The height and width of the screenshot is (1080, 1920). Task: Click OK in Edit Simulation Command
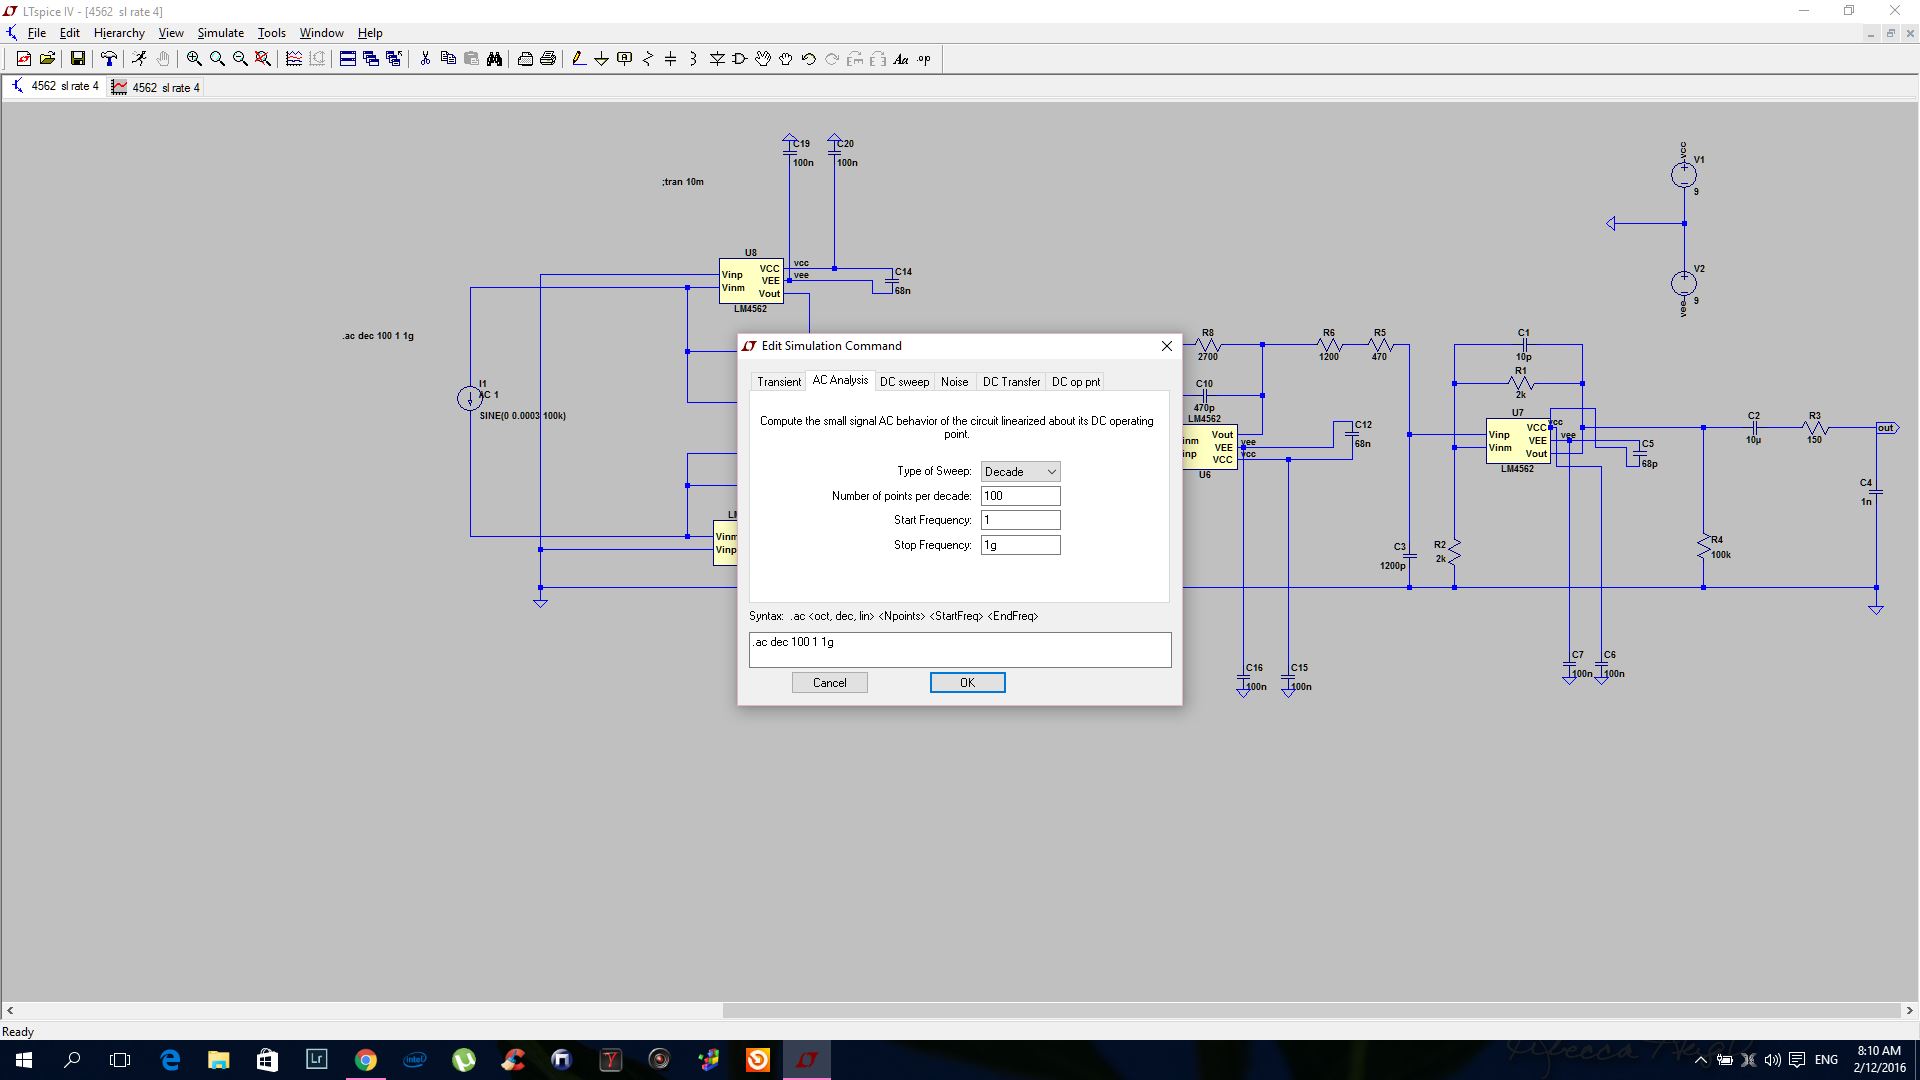coord(967,683)
